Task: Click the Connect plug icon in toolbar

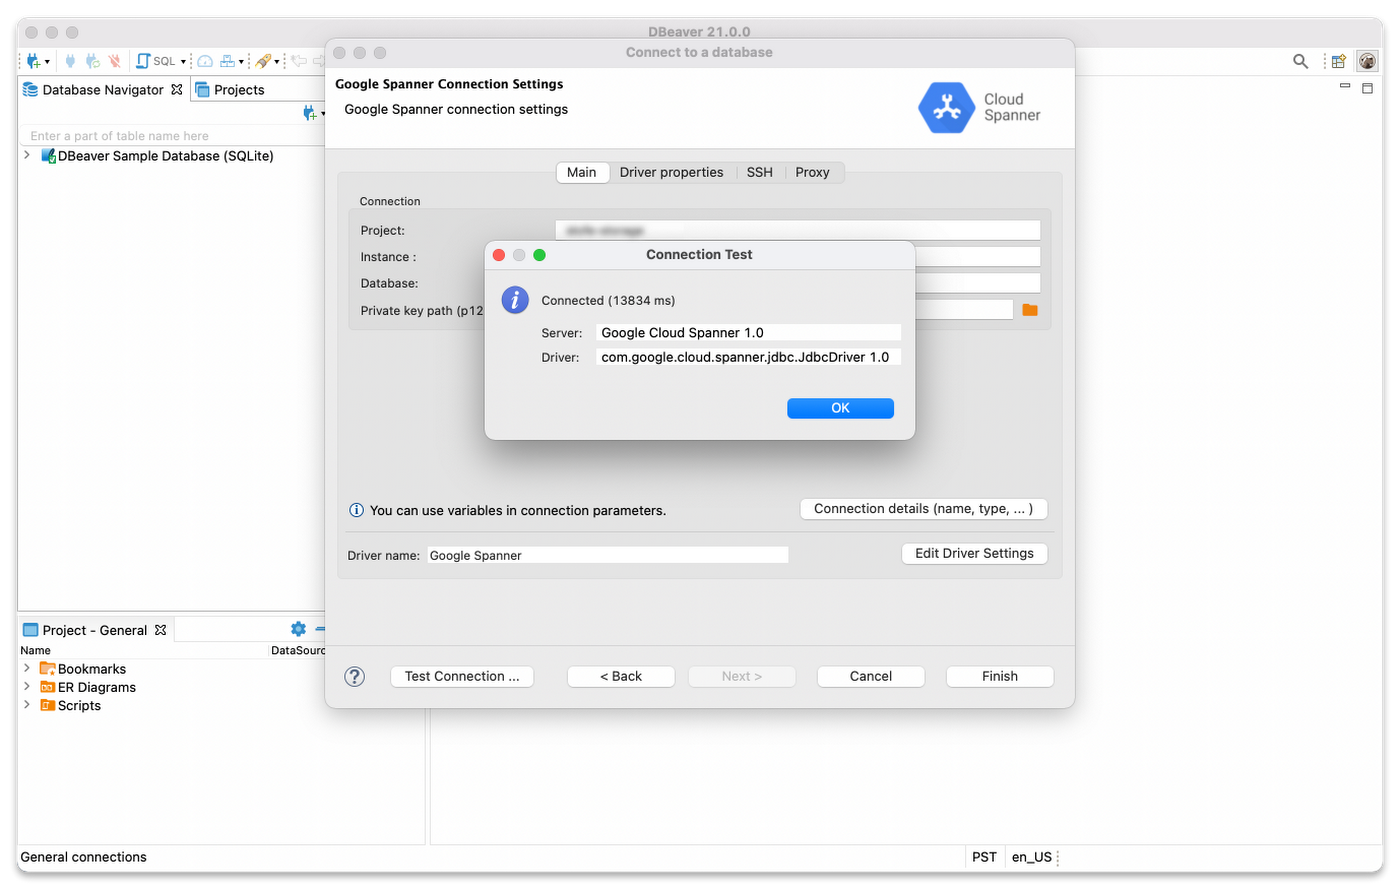Action: click(70, 61)
